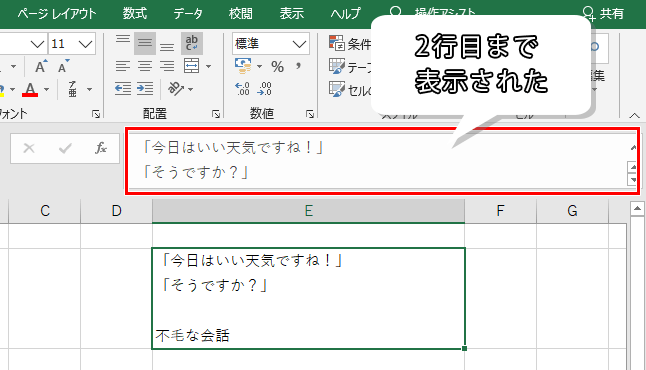
Task: Switch to the データ tab
Action: (x=188, y=14)
